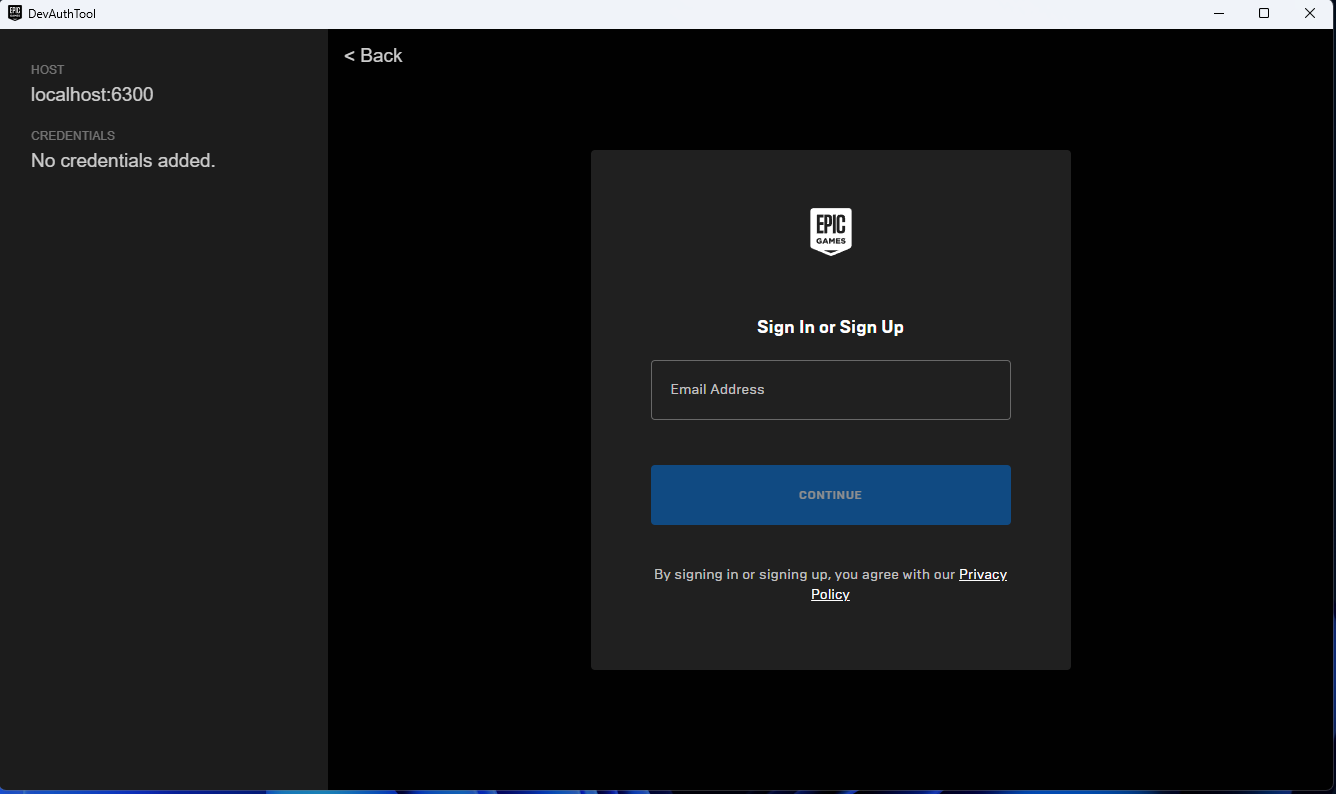1336x794 pixels.
Task: Click the HOST label in sidebar
Action: (47, 70)
